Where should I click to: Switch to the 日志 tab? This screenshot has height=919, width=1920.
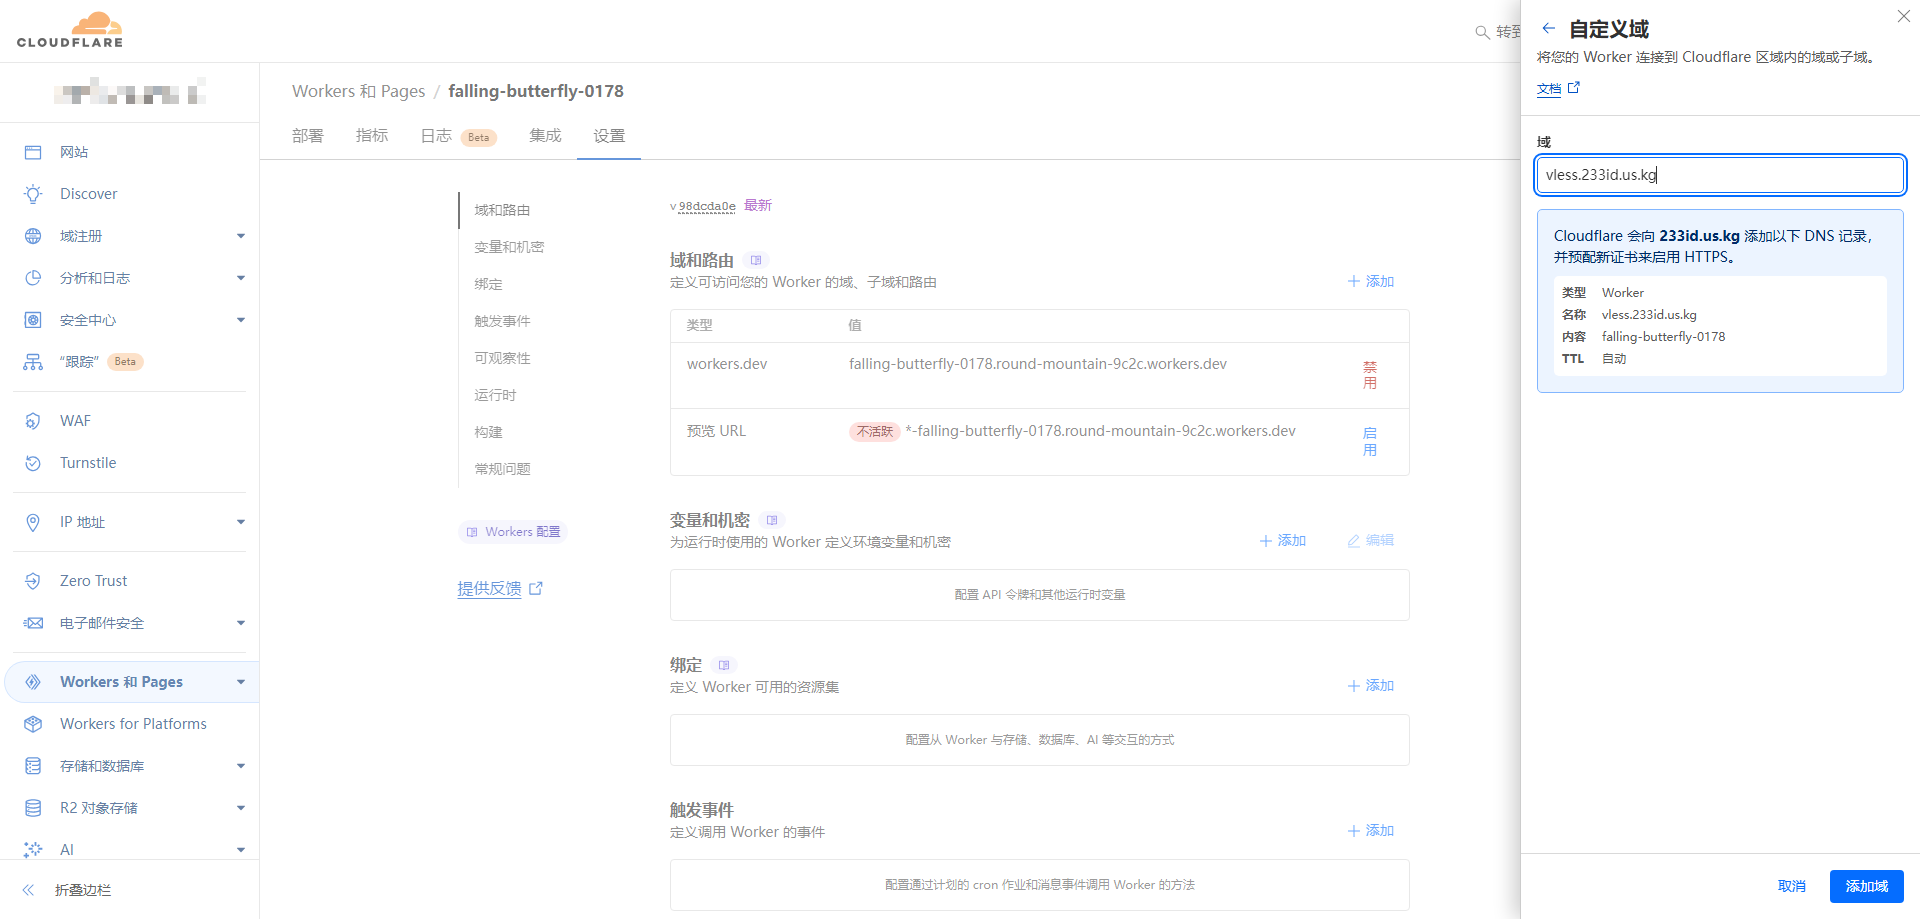[x=436, y=136]
